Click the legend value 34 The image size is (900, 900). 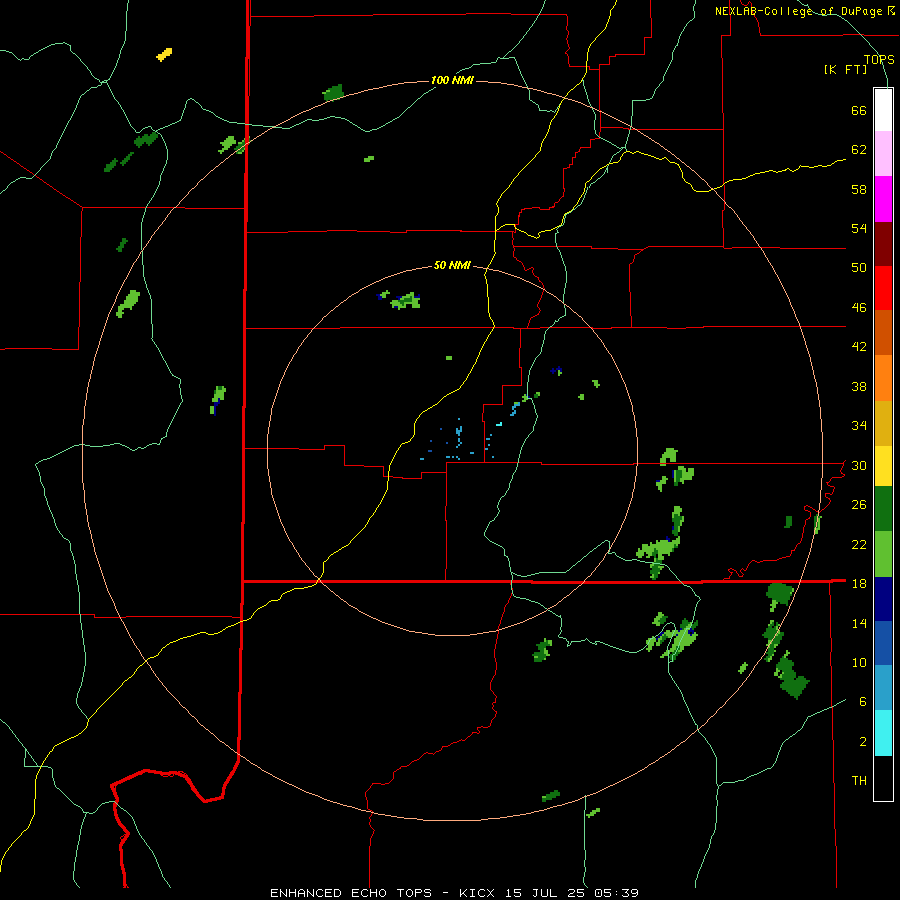pyautogui.click(x=859, y=426)
